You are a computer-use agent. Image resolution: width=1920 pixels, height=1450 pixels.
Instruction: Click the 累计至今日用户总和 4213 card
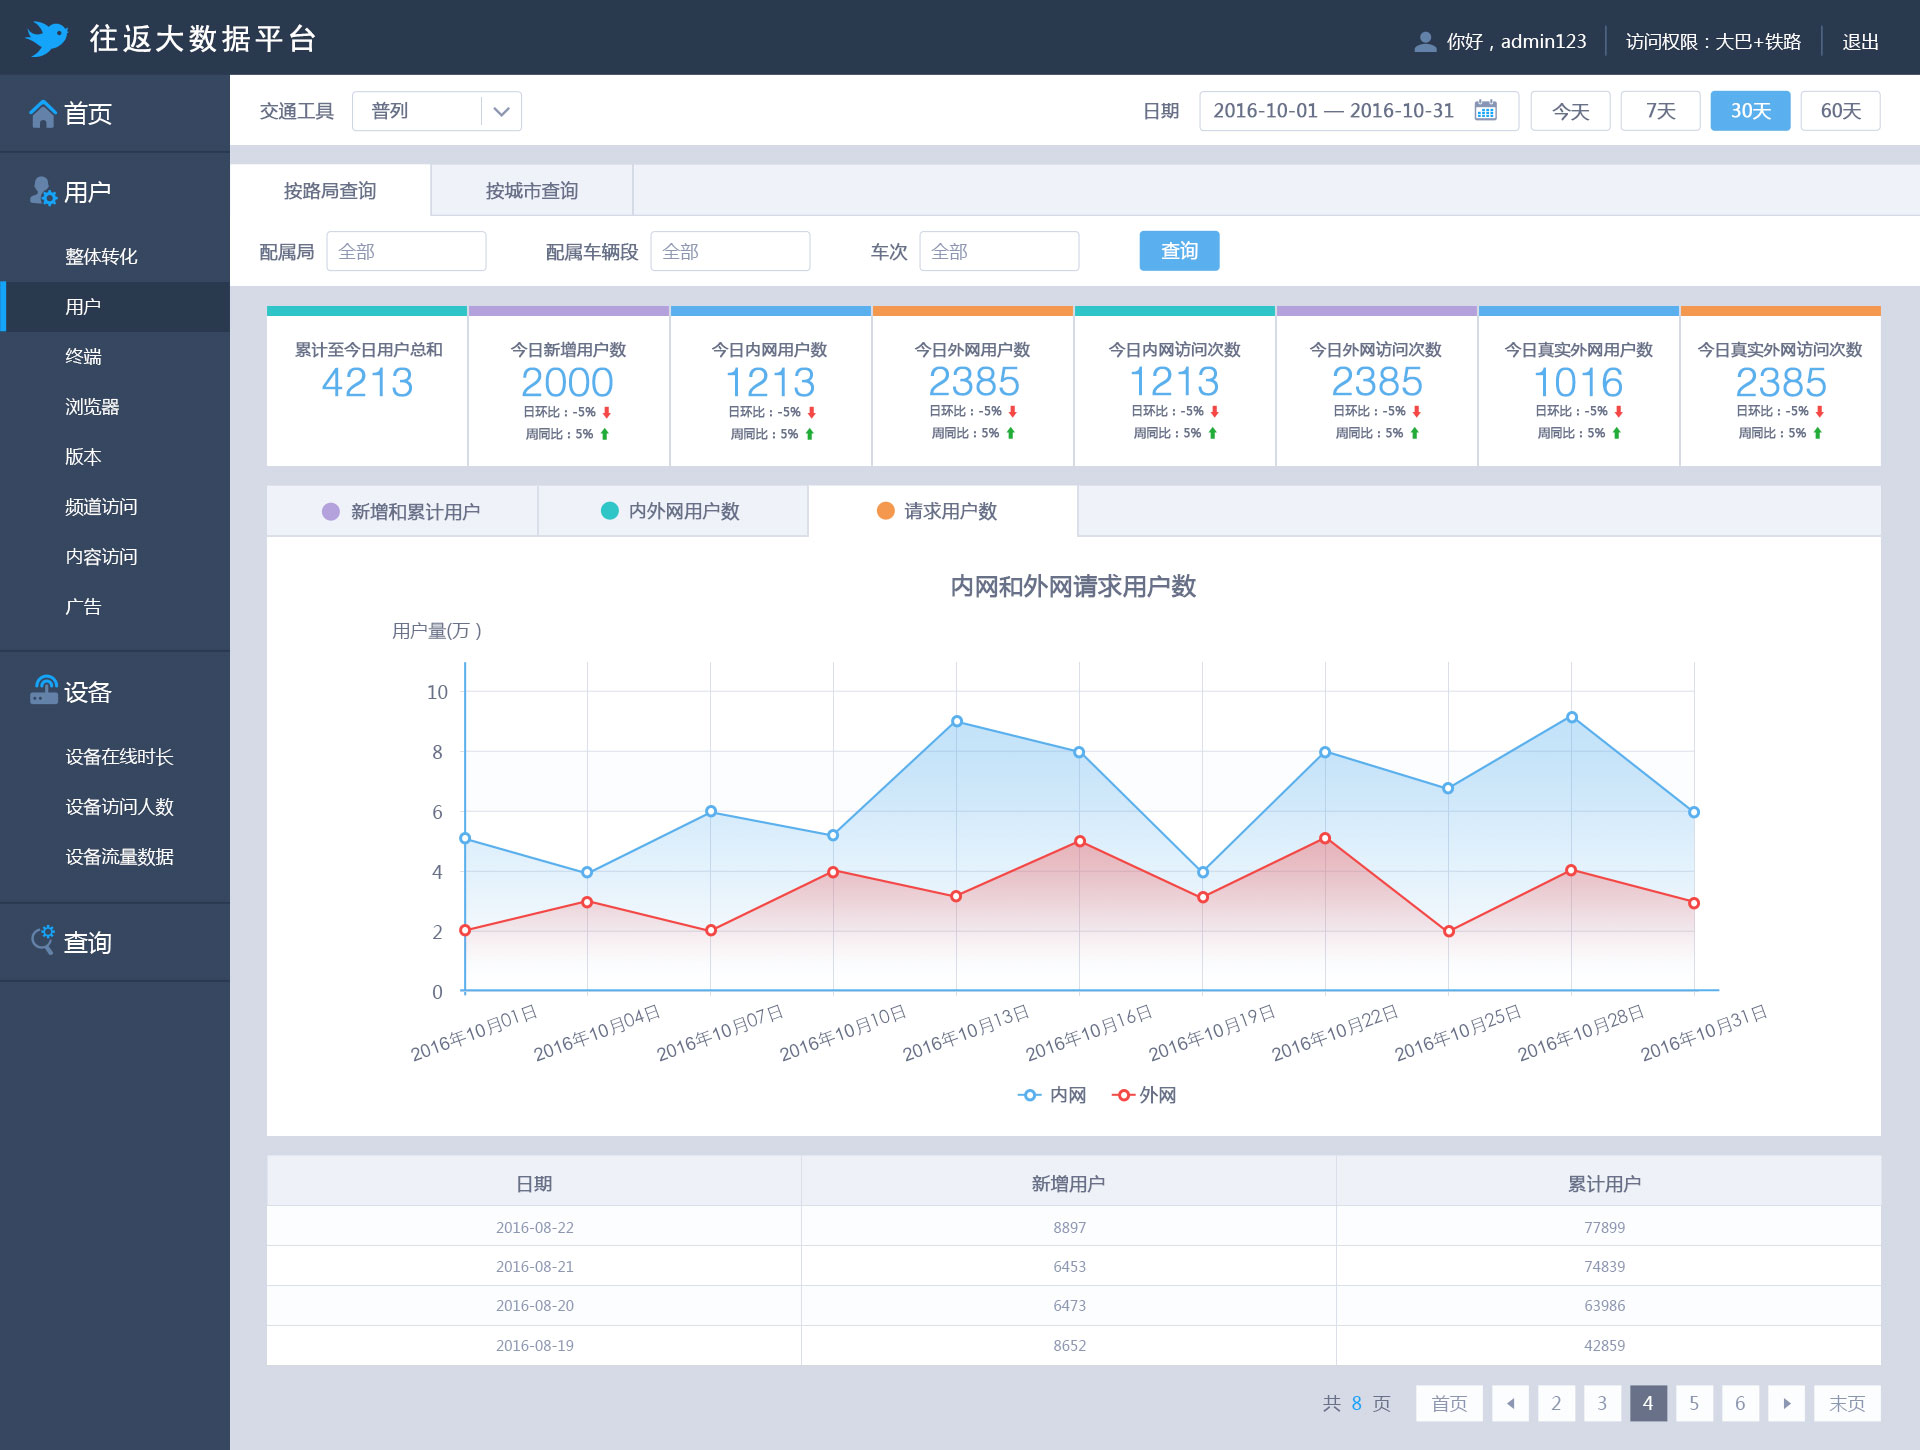[367, 386]
